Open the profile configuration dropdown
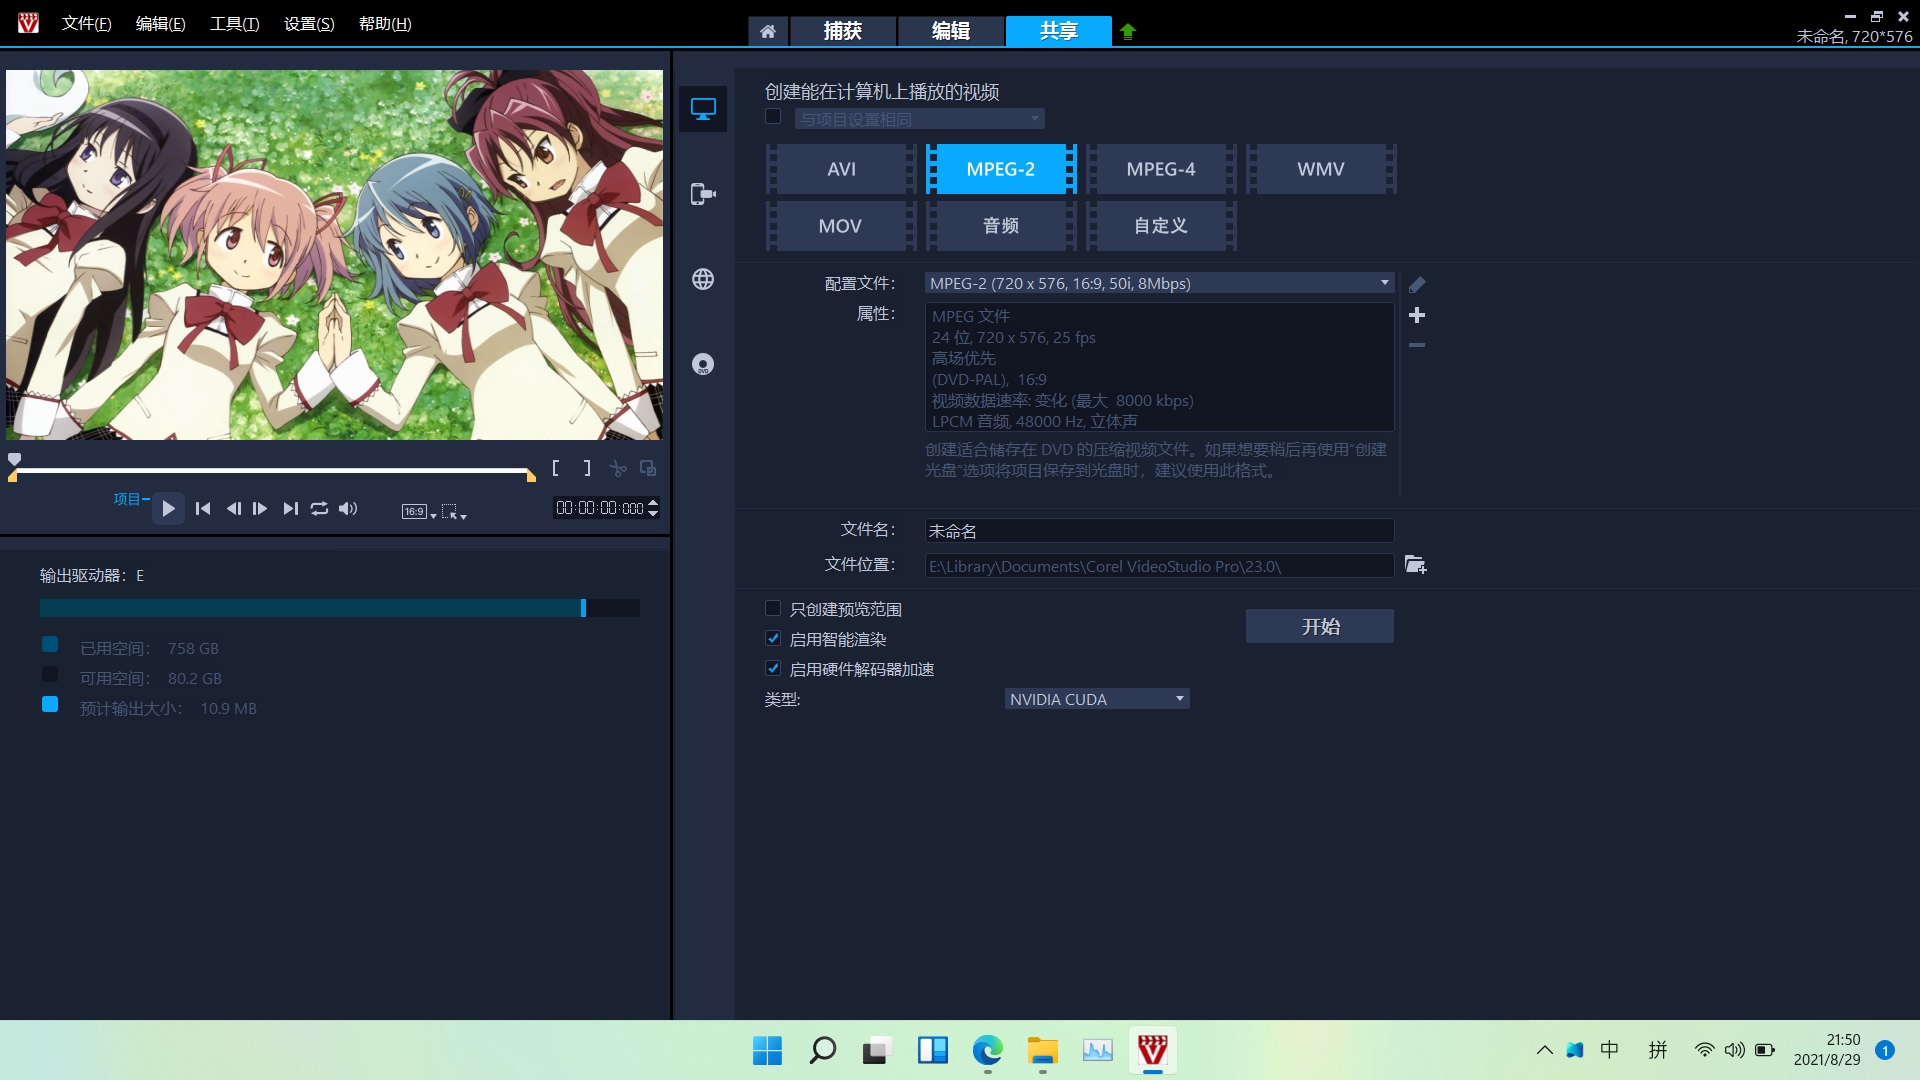The image size is (1920, 1080). (1159, 284)
